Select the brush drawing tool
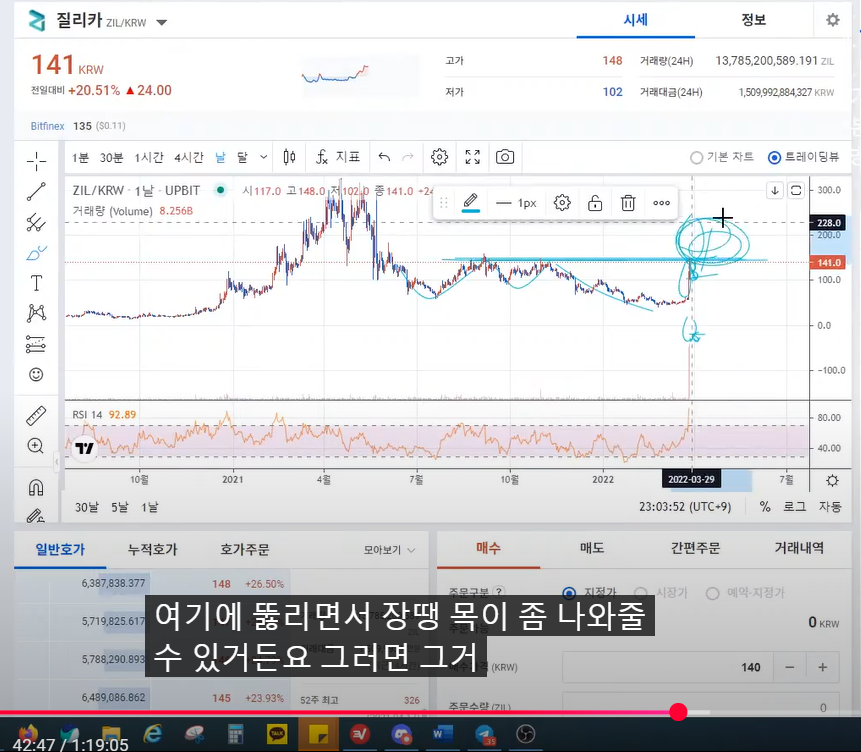 36,253
